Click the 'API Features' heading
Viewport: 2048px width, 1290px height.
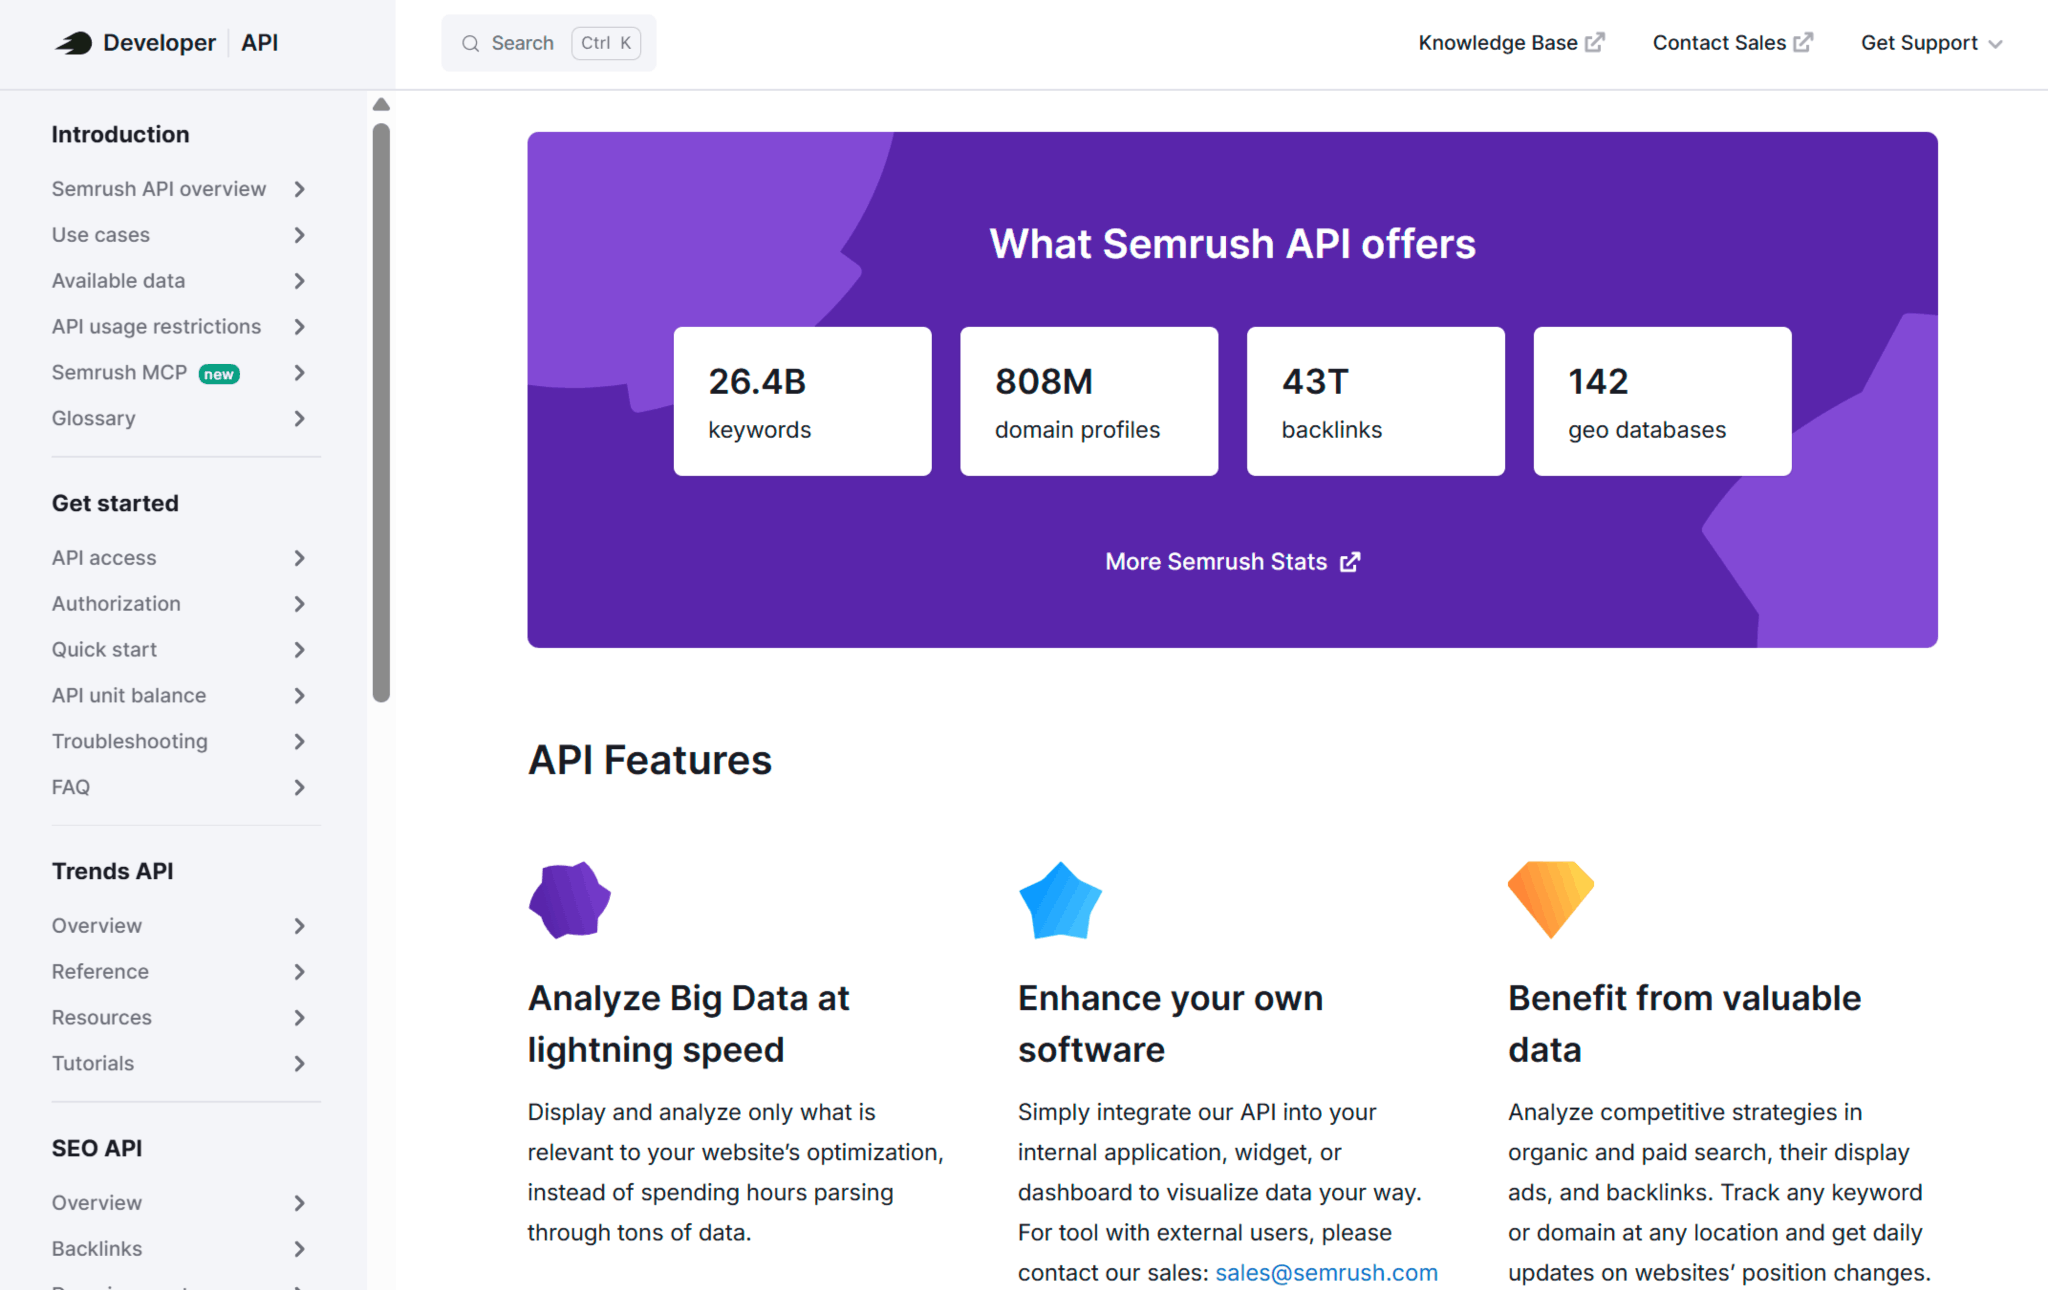coord(650,760)
